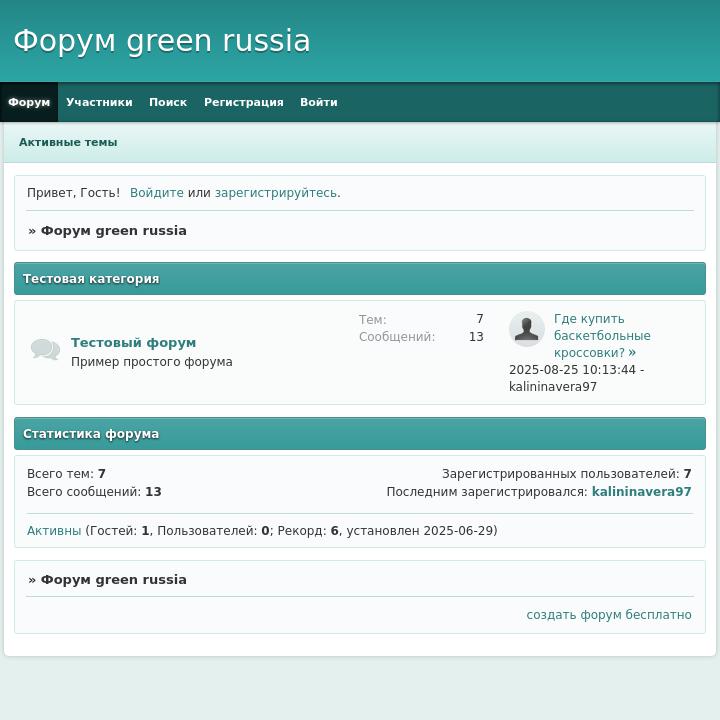Click the зарегистрируйтесь link in the greeting
Viewport: 720px width, 720px height.
point(275,193)
